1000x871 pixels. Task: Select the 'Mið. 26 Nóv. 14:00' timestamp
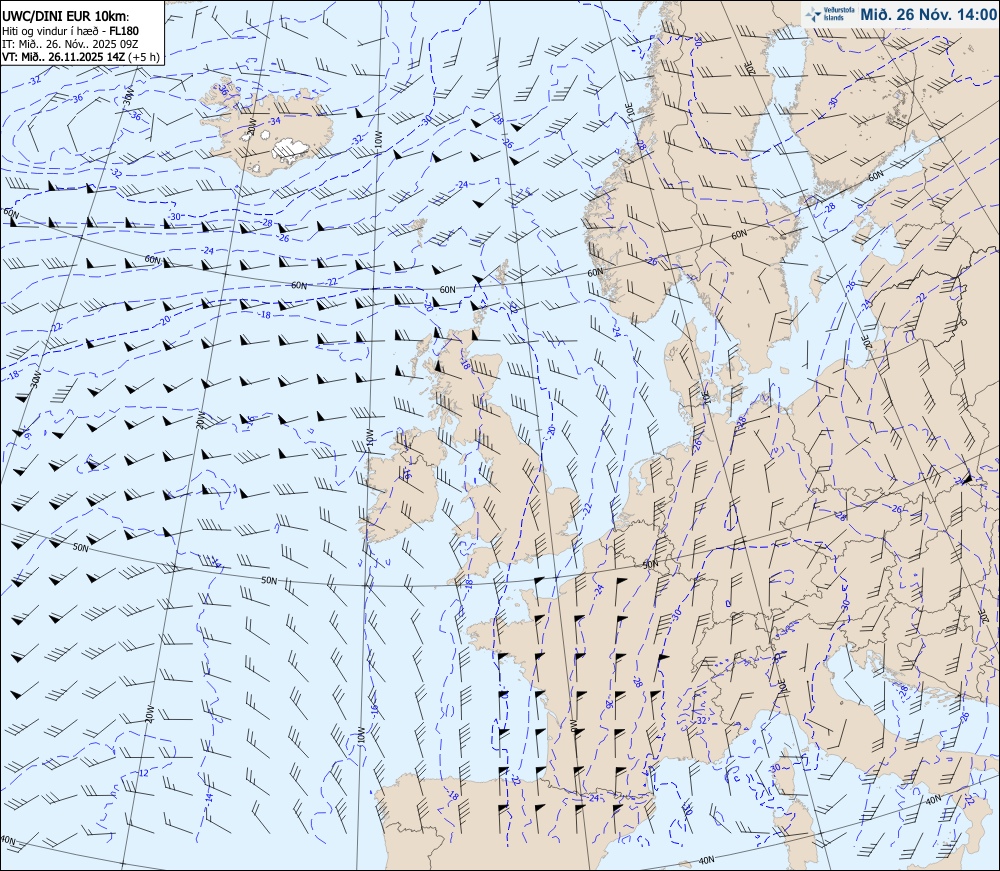(x=928, y=14)
